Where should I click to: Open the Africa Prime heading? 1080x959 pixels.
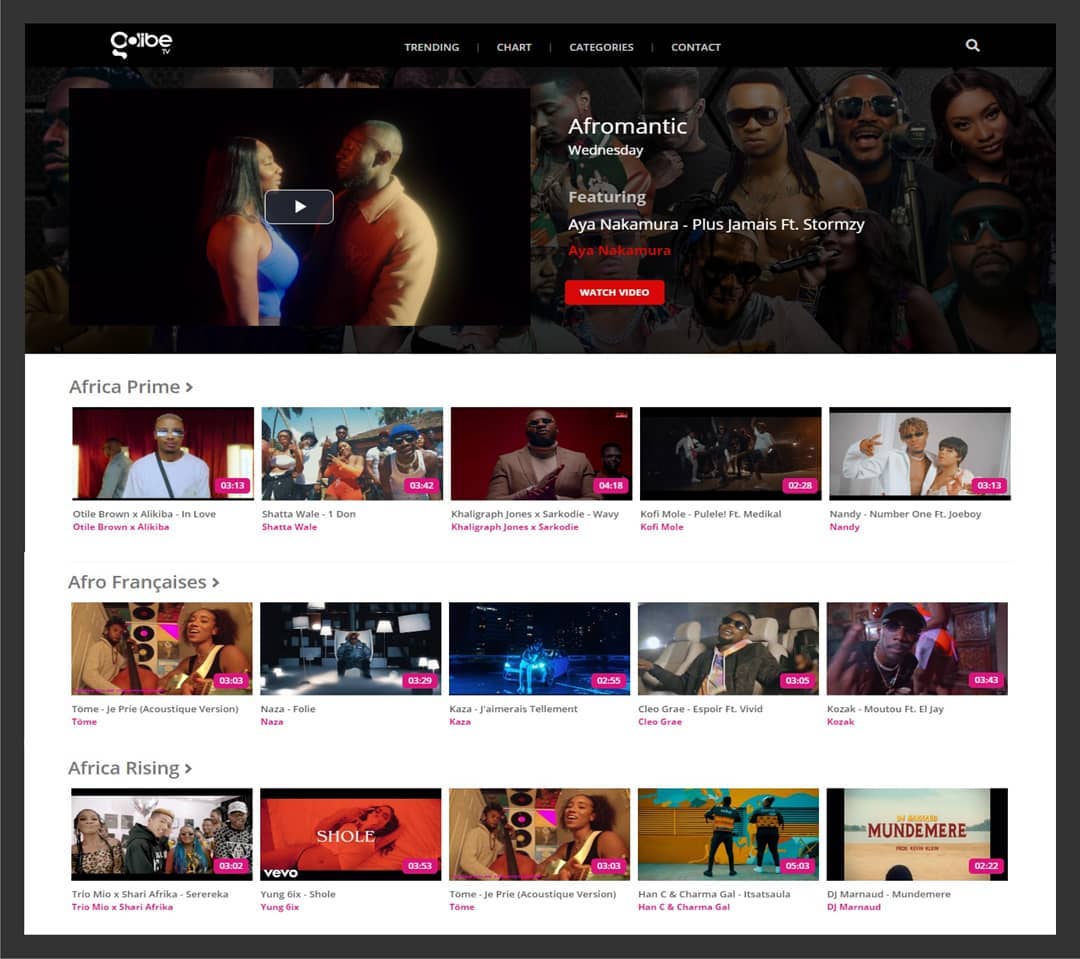pos(125,386)
